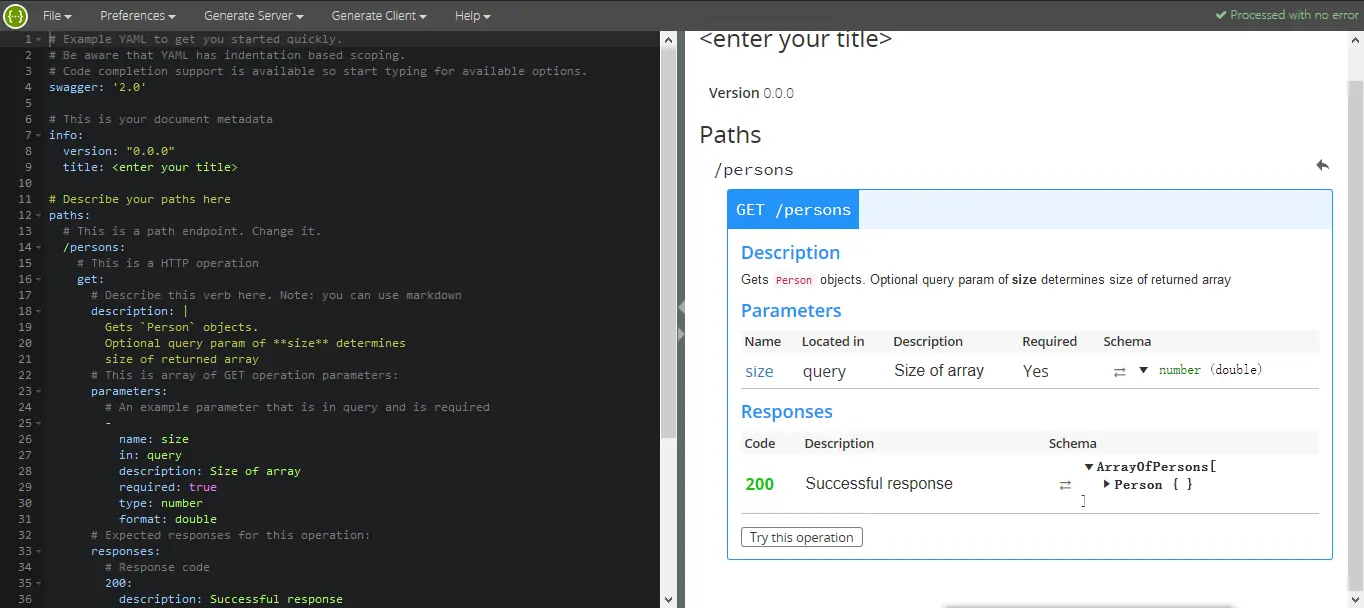The width and height of the screenshot is (1364, 608).
Task: Click the 200 response code
Action: coord(759,484)
